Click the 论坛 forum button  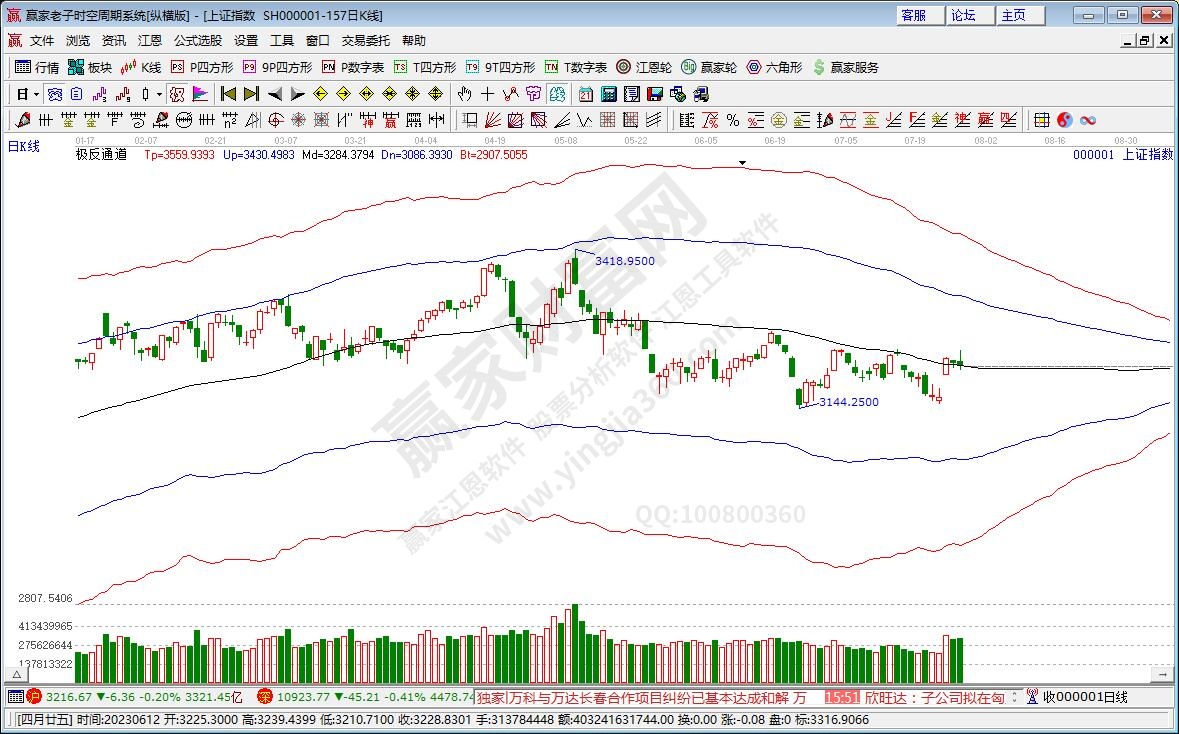click(x=963, y=15)
